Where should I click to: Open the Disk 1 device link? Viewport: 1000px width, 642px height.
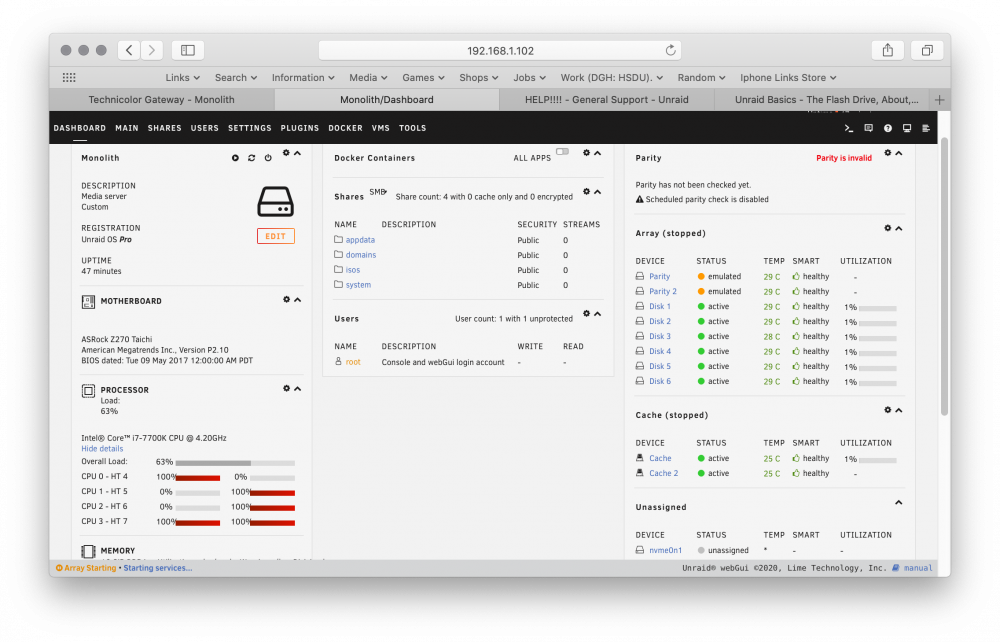coord(660,306)
